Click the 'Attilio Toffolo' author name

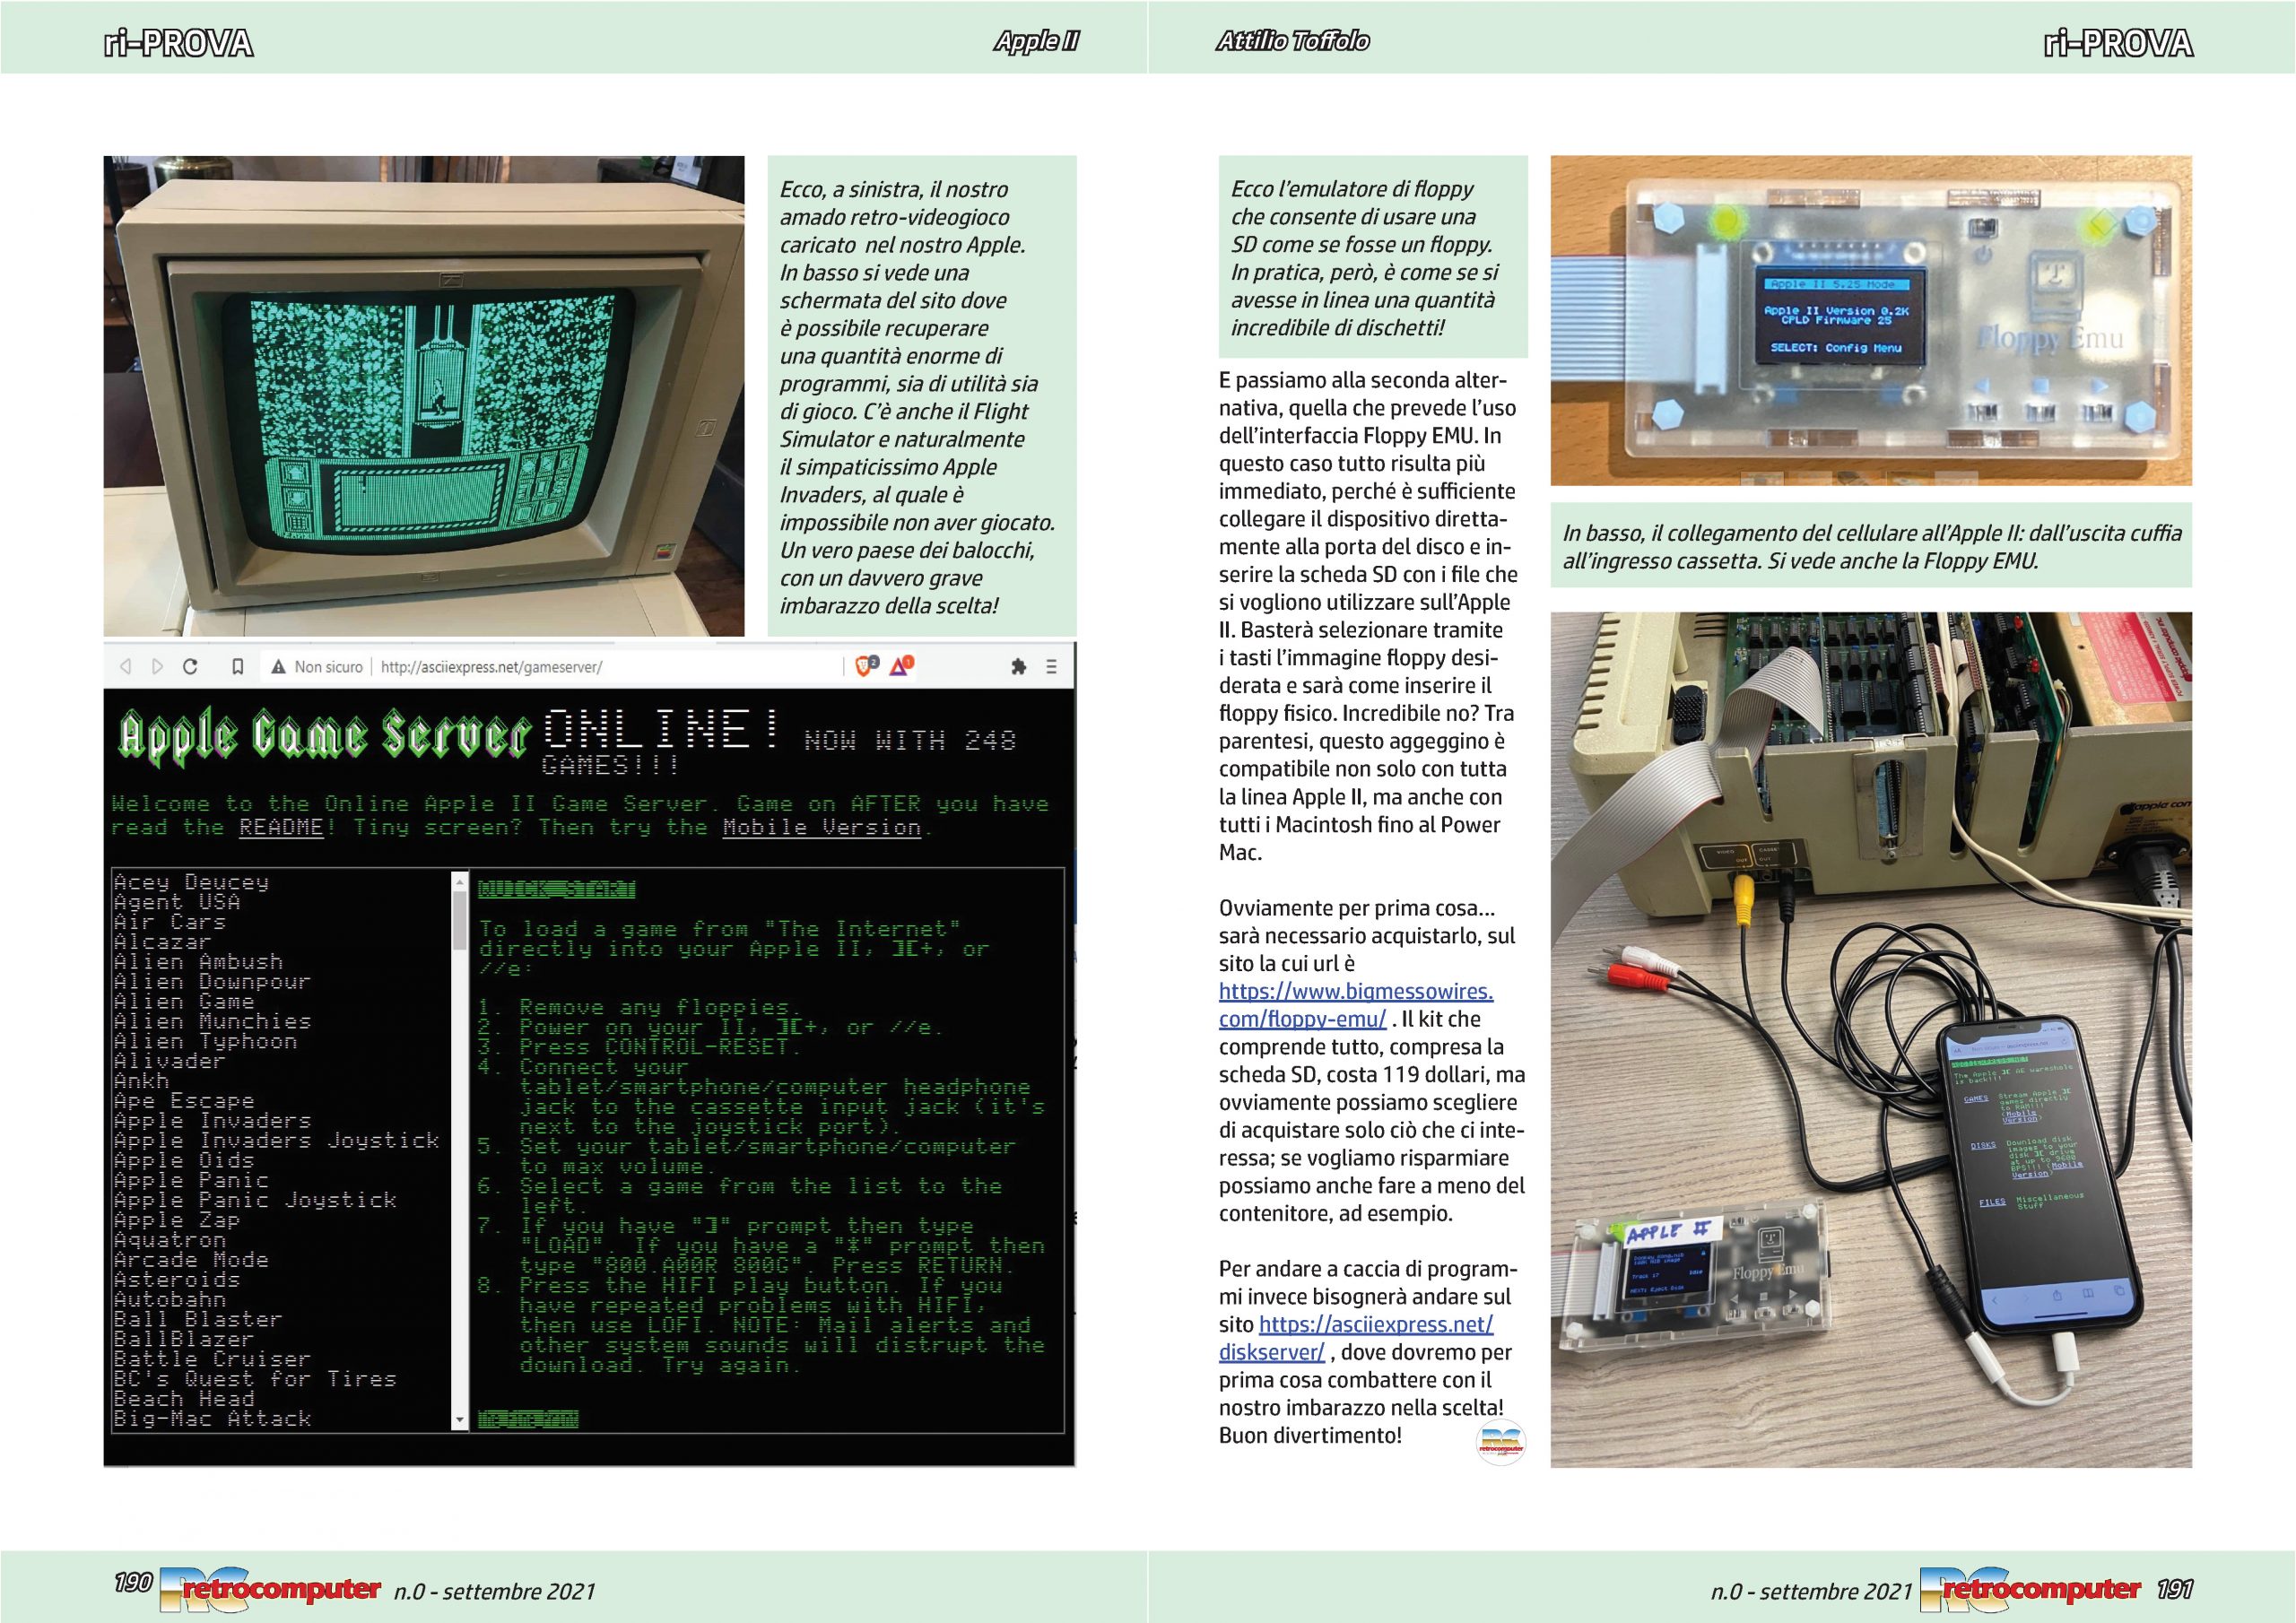(x=1292, y=41)
